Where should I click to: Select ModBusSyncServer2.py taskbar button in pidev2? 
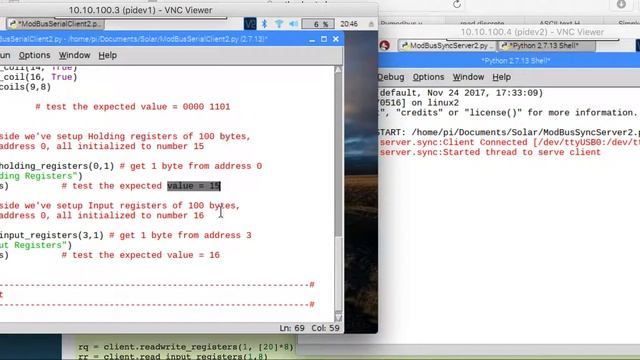(447, 46)
